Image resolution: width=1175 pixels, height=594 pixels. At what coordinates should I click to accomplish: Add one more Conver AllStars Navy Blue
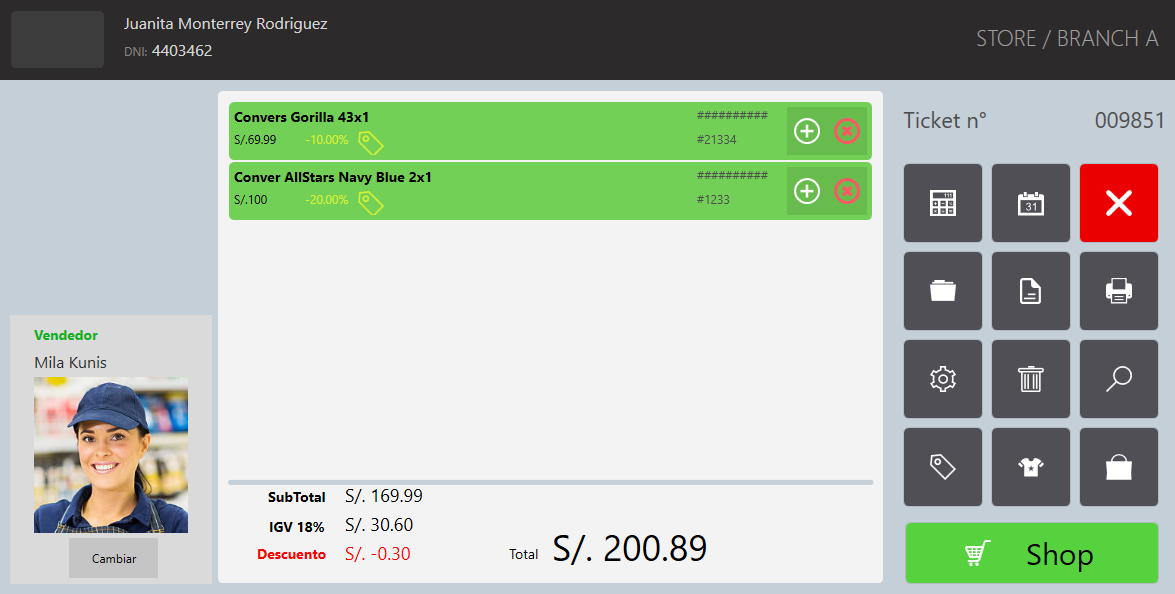click(806, 191)
